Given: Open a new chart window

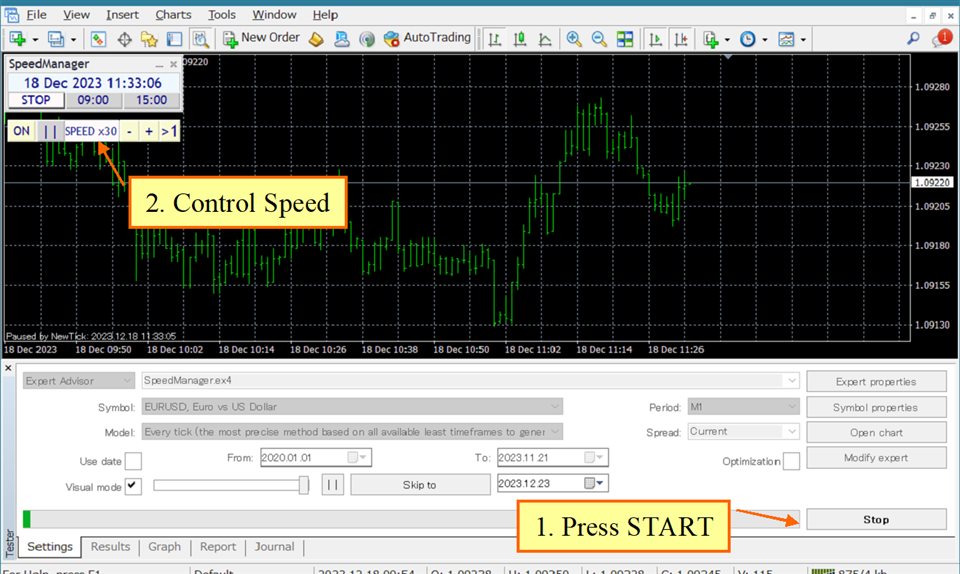Looking at the screenshot, I should pos(17,39).
